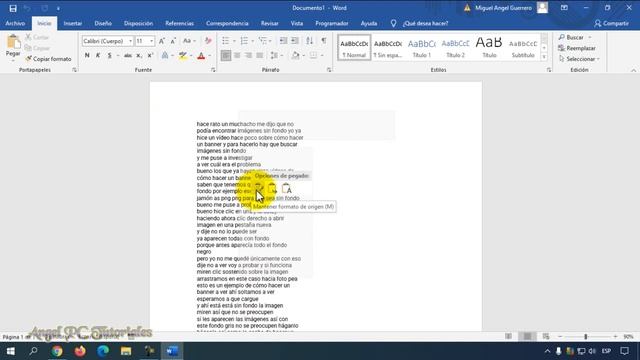Apply the yellow text highlight color
Screen dimensions: 640x360
pyautogui.click(x=182, y=55)
